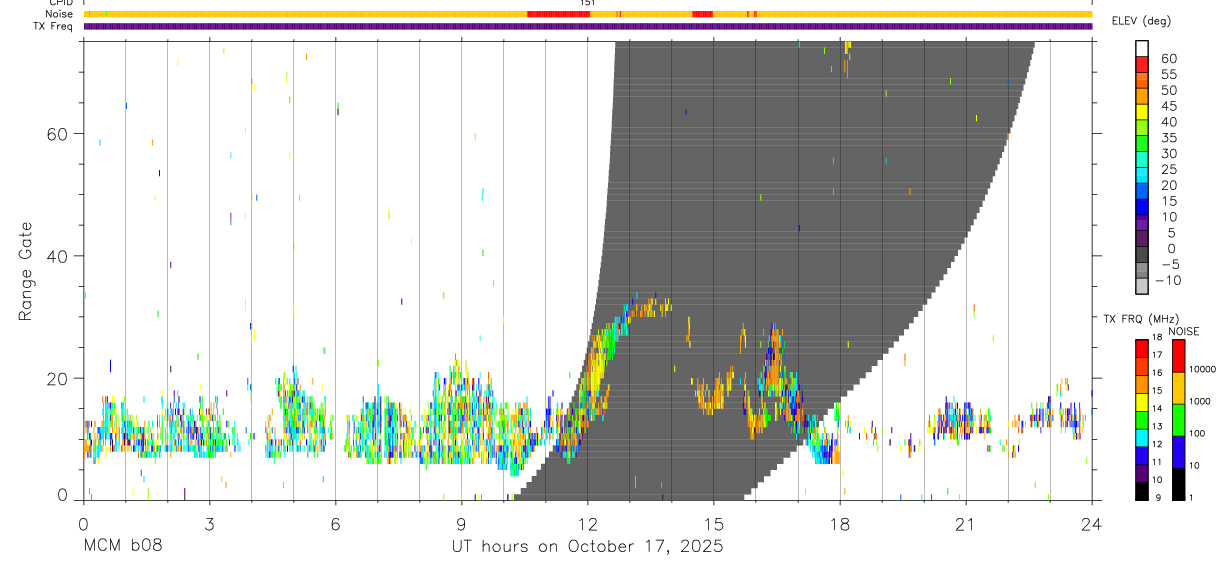Click the long red segment in the Noise bar

tap(558, 14)
